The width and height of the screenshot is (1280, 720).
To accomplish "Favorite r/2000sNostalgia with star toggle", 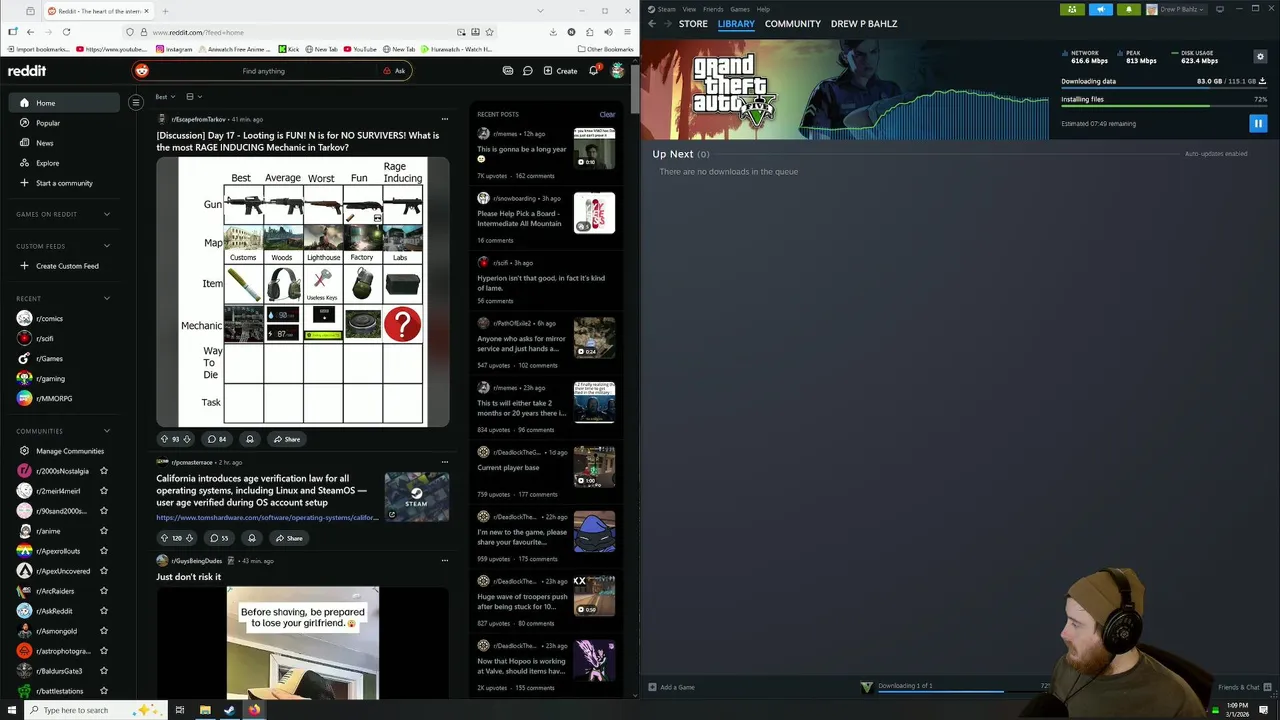I will click(x=104, y=471).
